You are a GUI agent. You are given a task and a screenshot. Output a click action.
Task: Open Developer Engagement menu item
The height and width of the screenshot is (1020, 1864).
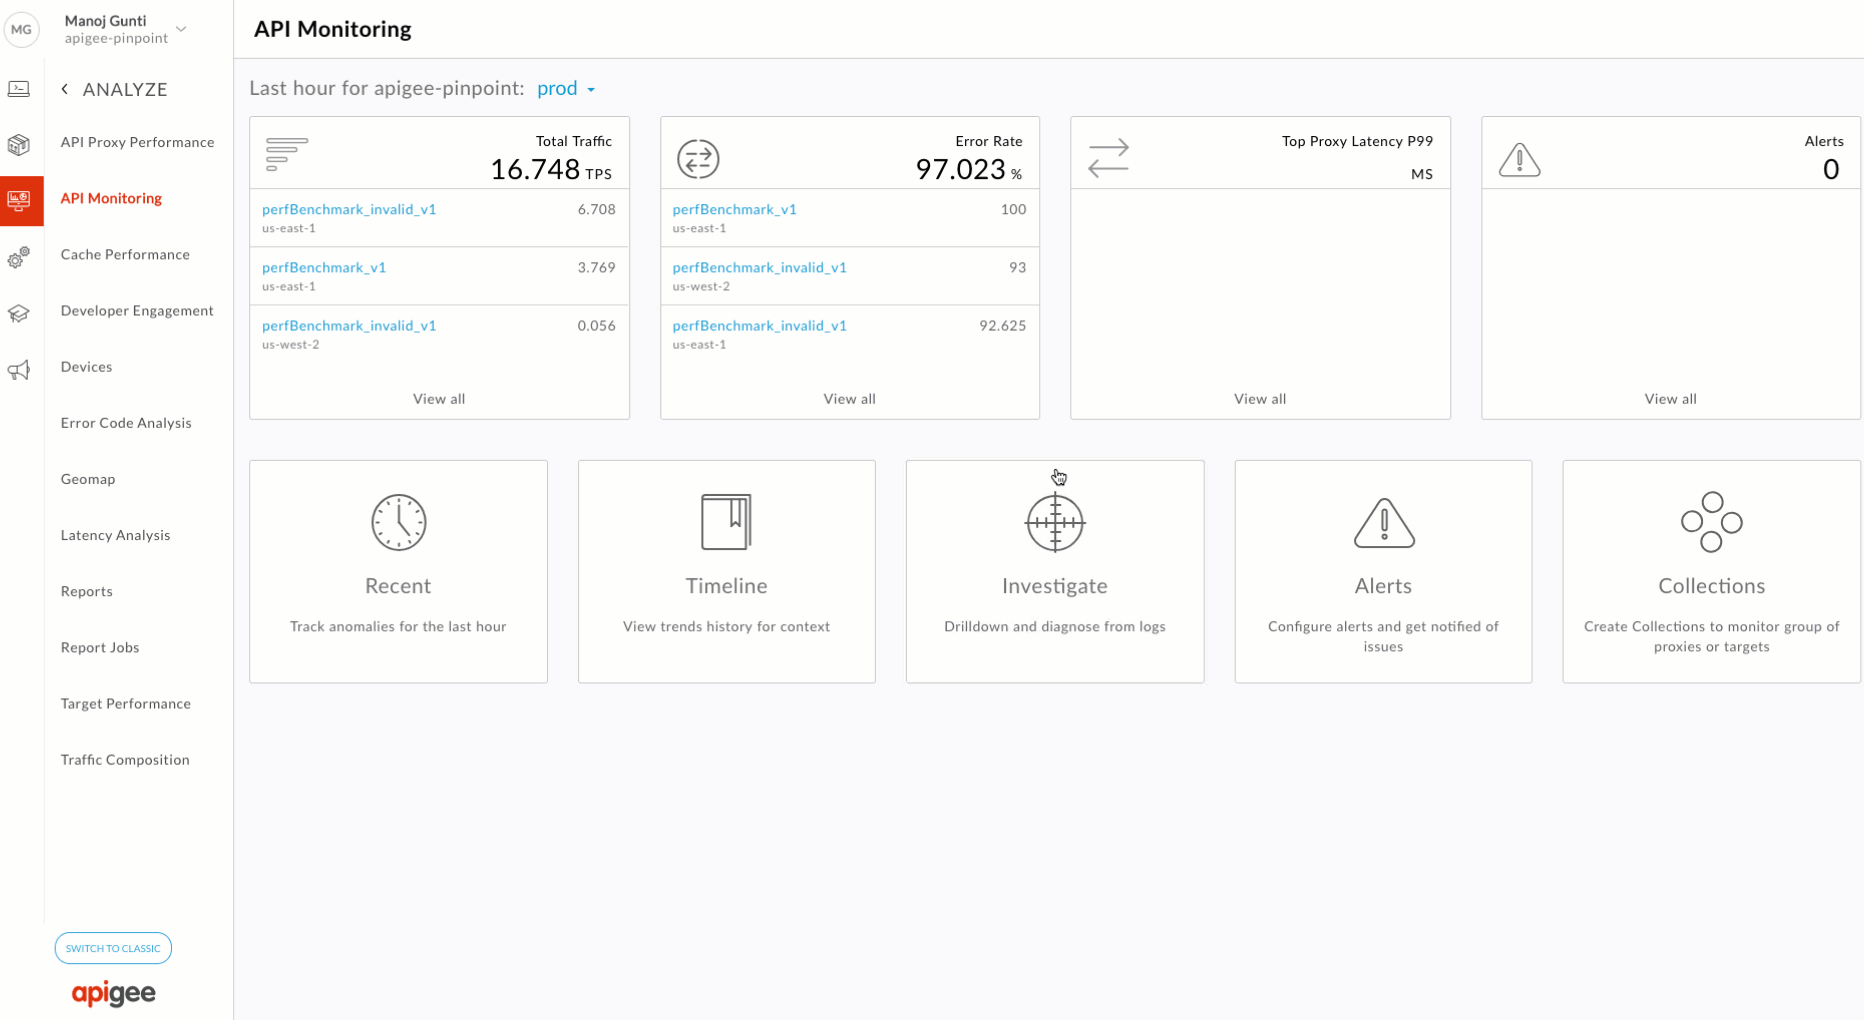(137, 311)
